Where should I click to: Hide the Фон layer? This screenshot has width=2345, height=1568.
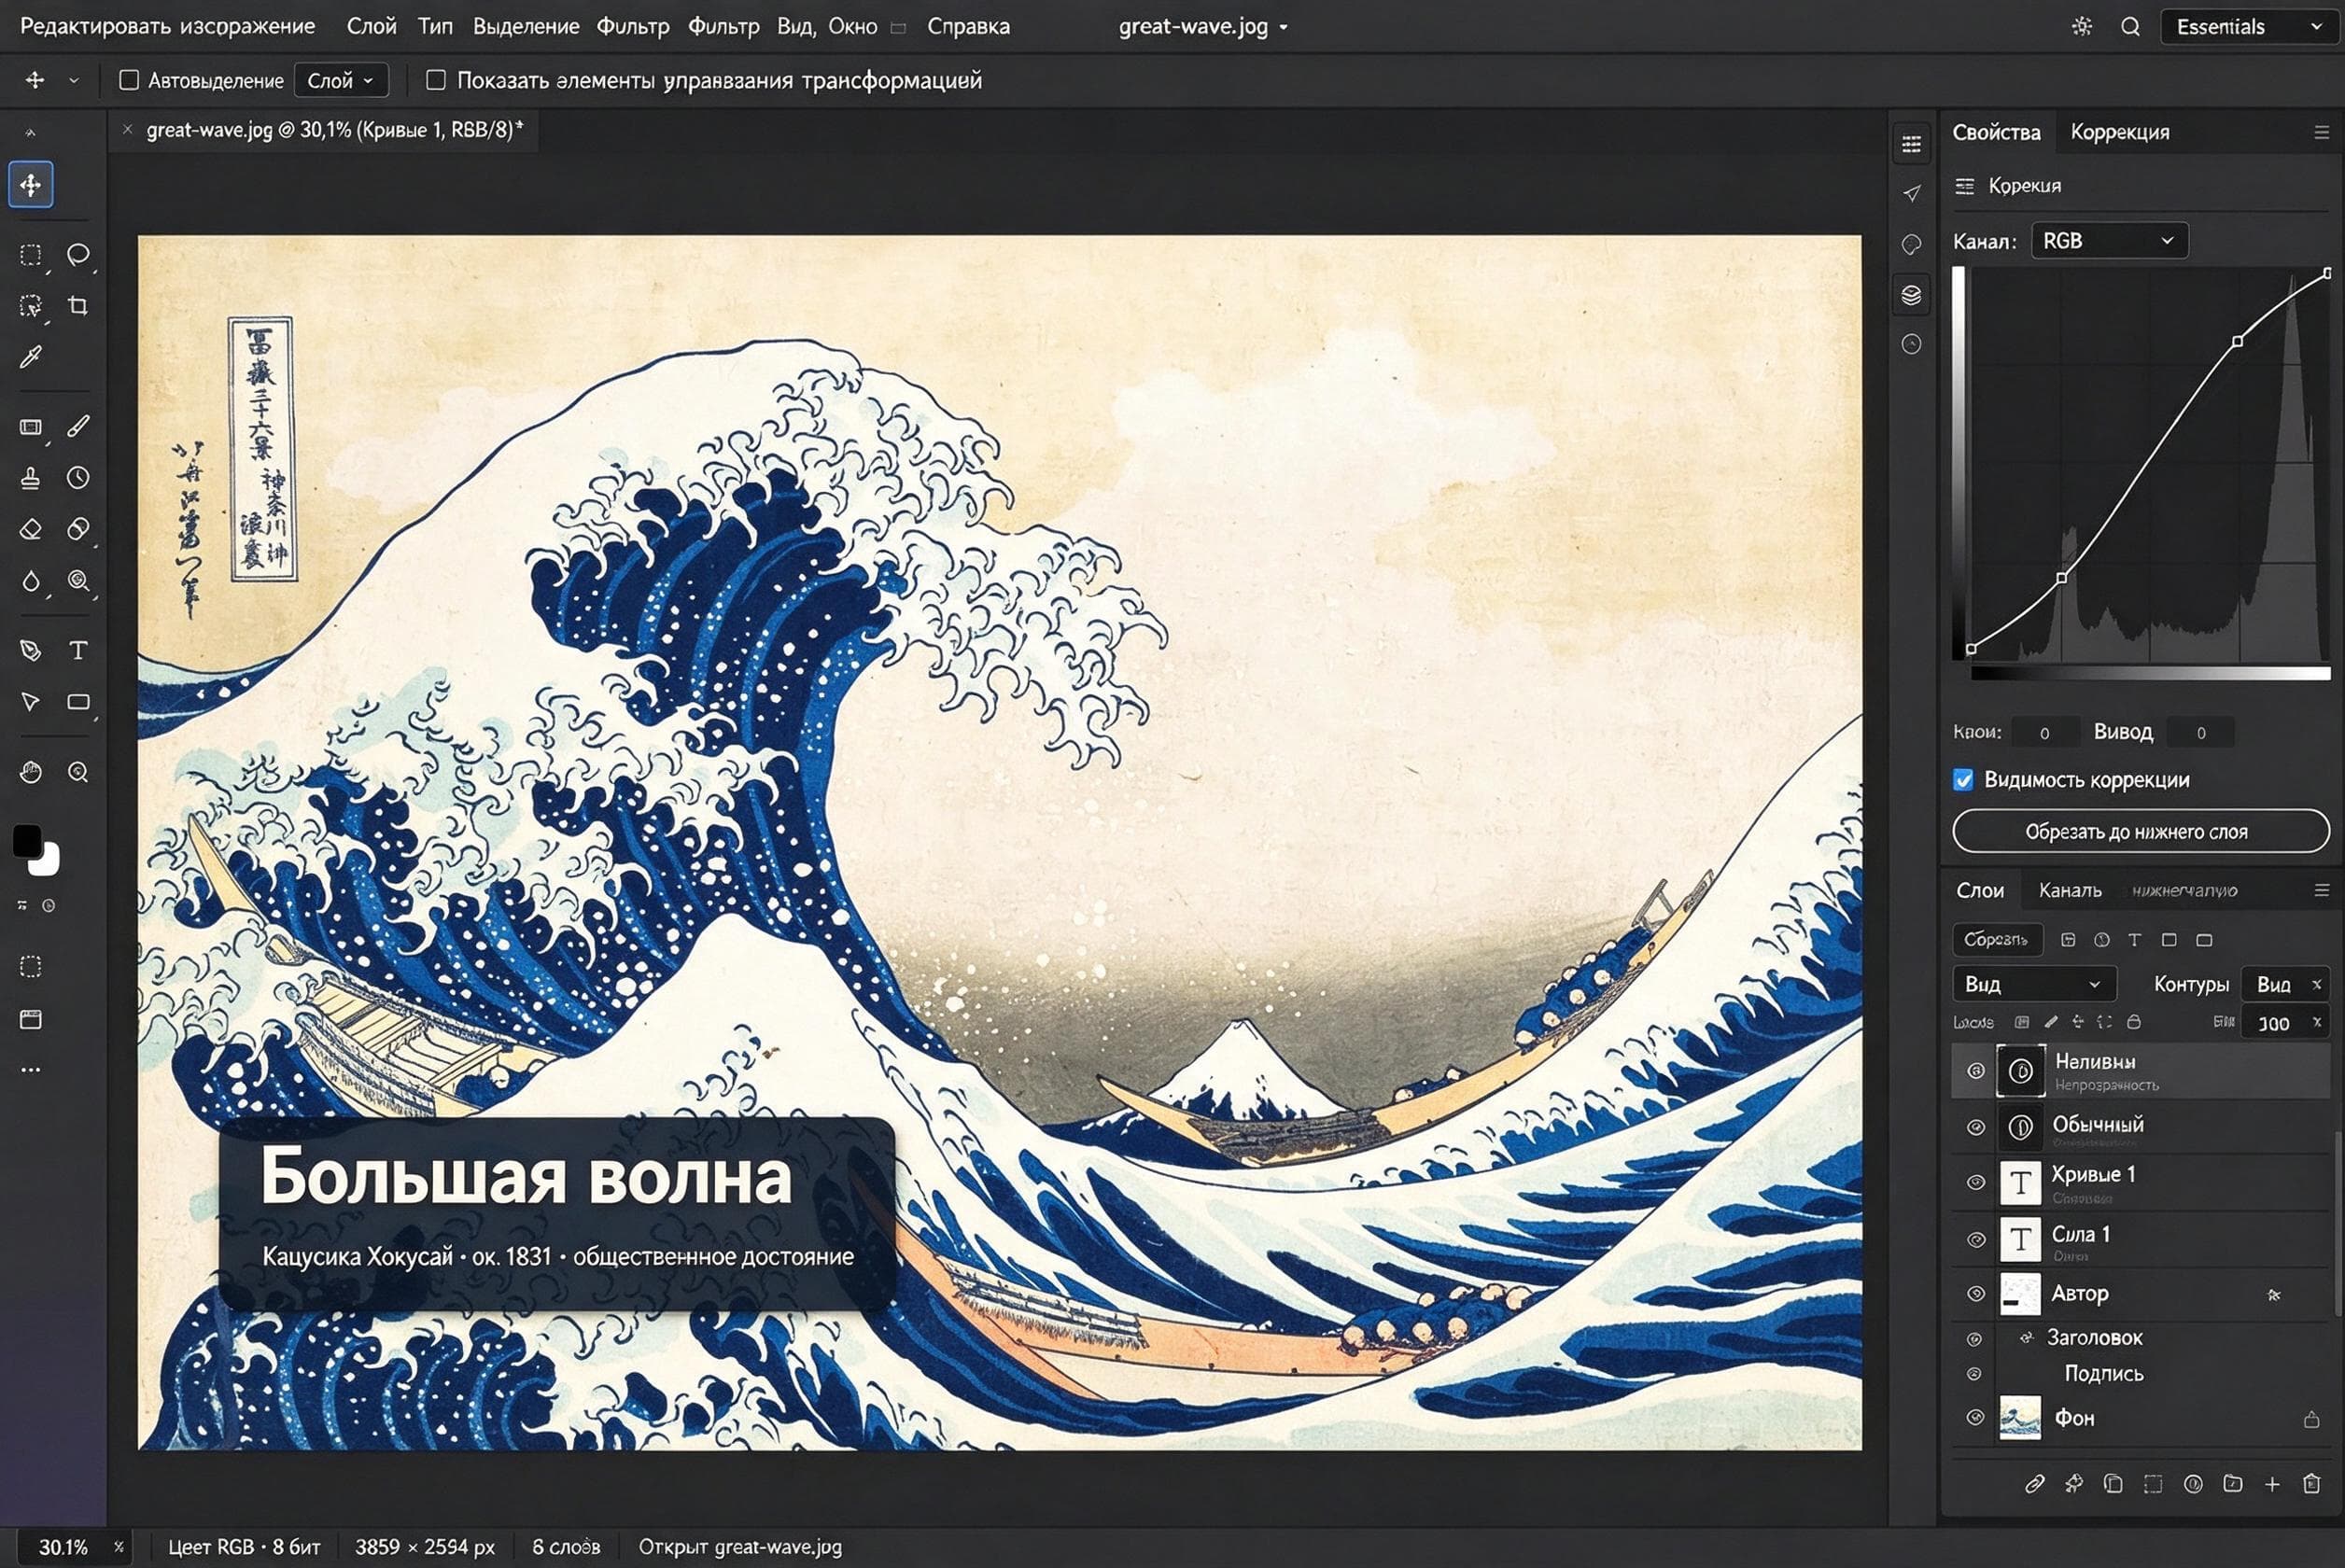(1975, 1418)
